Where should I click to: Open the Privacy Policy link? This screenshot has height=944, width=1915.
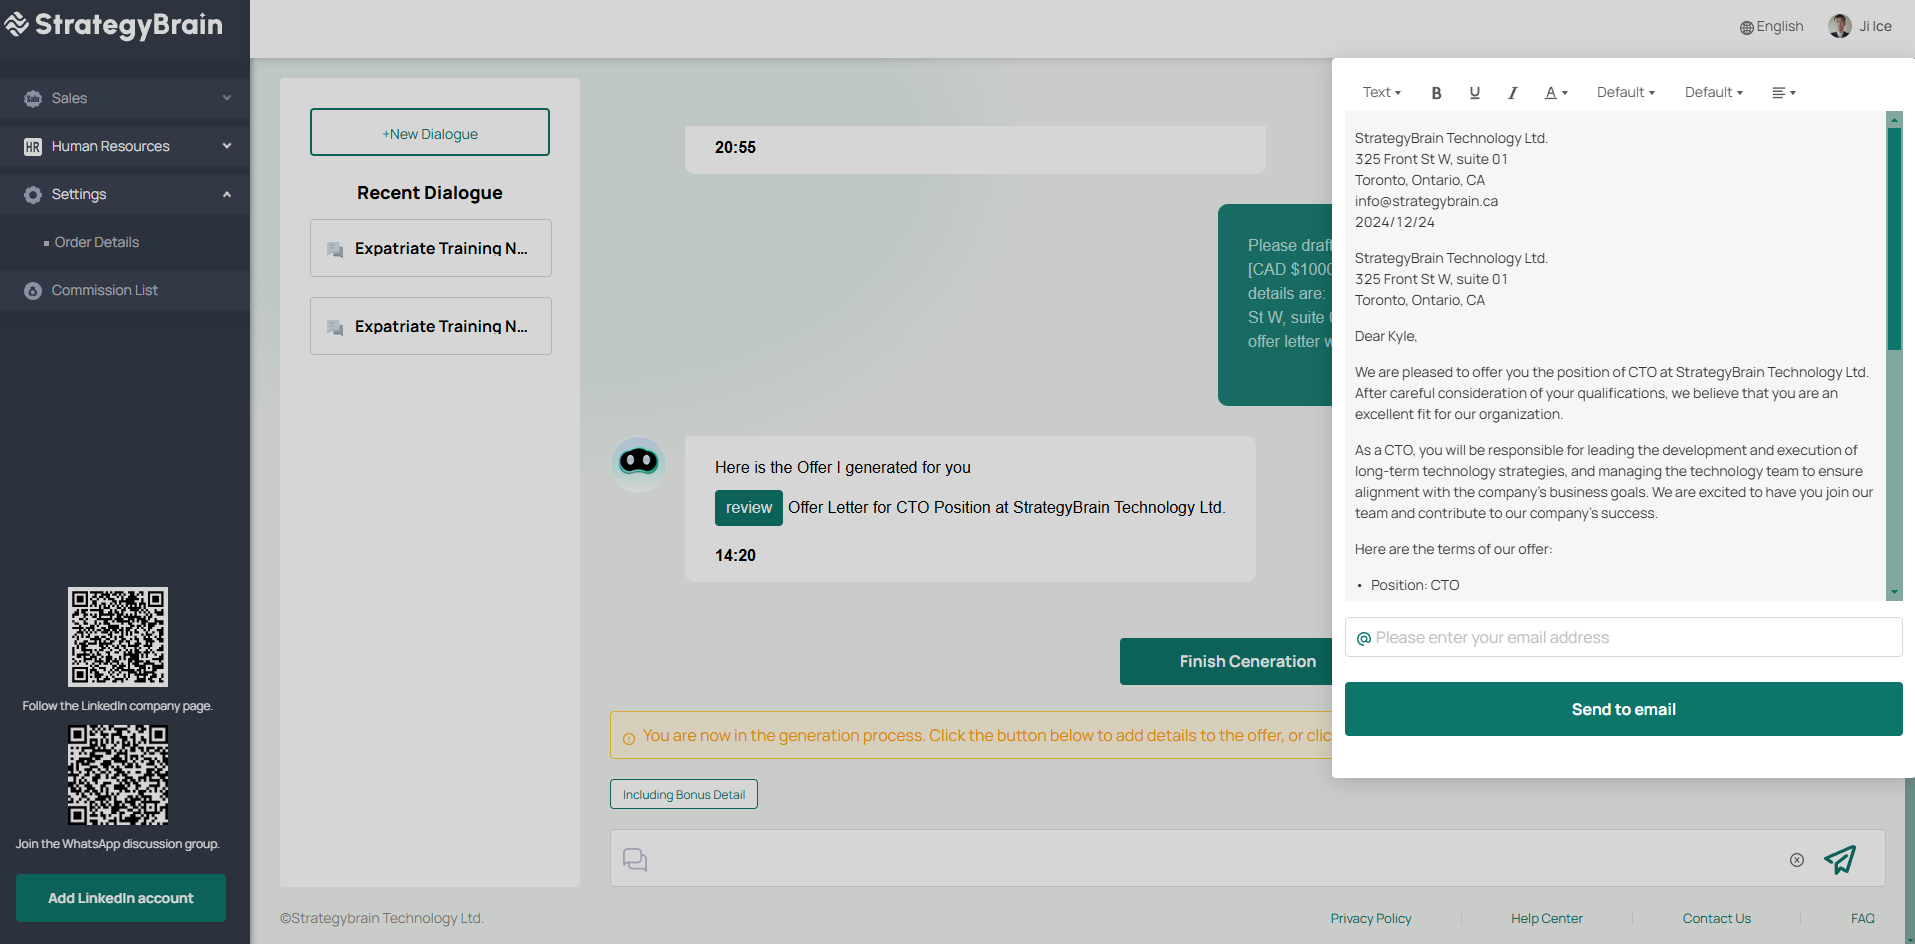click(x=1371, y=918)
